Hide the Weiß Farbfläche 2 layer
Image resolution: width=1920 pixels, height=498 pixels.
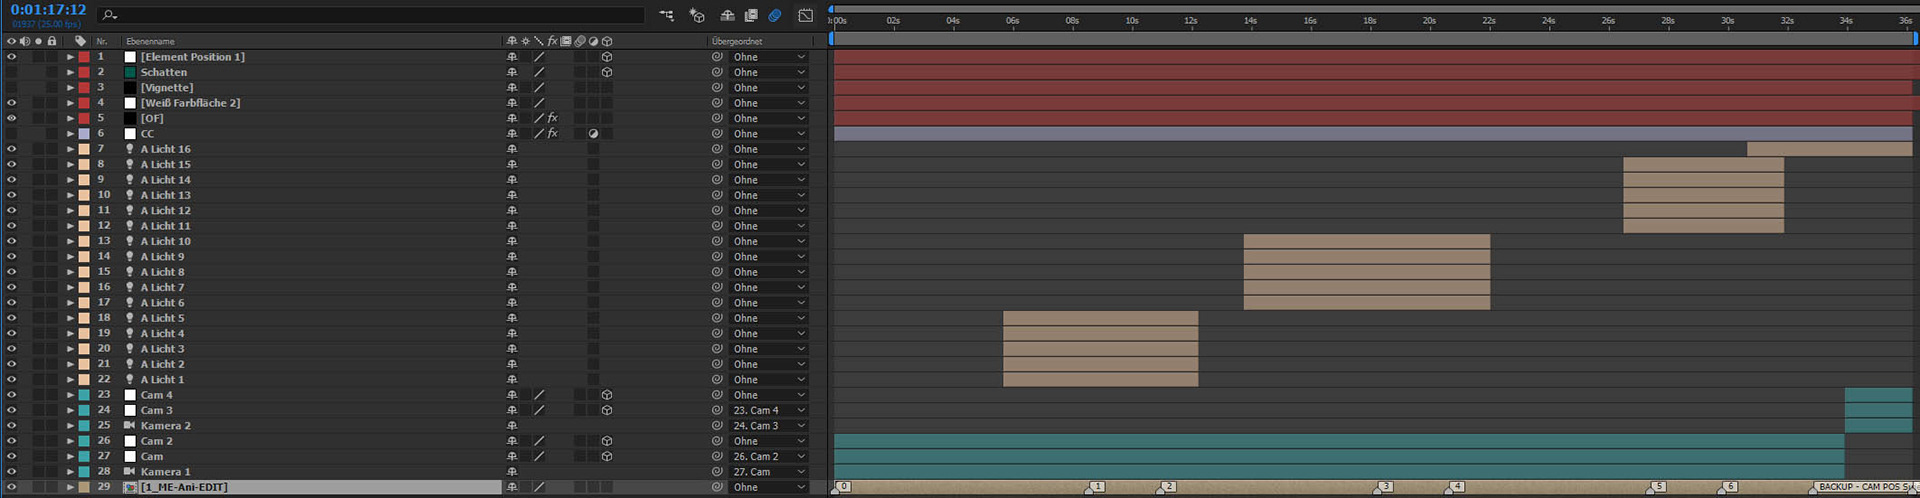tap(11, 103)
